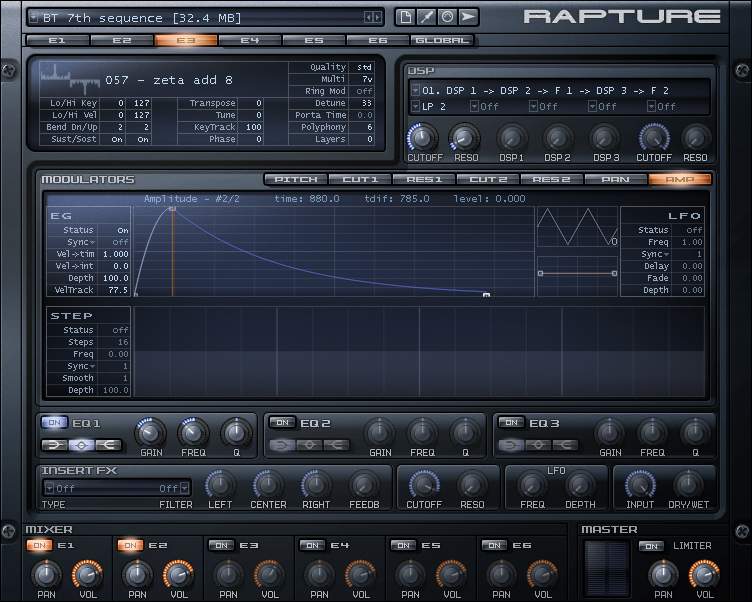Image resolution: width=752 pixels, height=602 pixels.
Task: Click the LFO Status off value
Action: click(x=693, y=230)
